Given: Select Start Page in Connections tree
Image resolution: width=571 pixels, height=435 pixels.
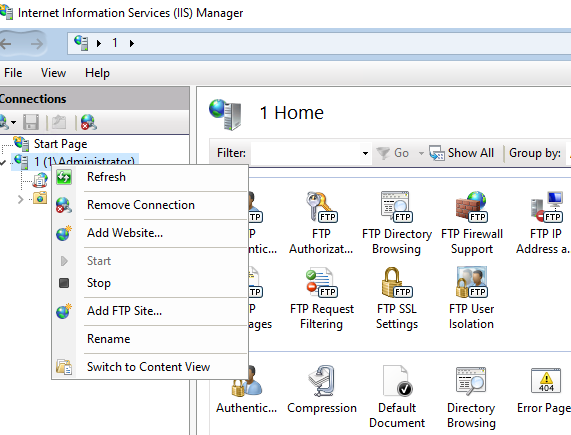Looking at the screenshot, I should click(x=60, y=144).
